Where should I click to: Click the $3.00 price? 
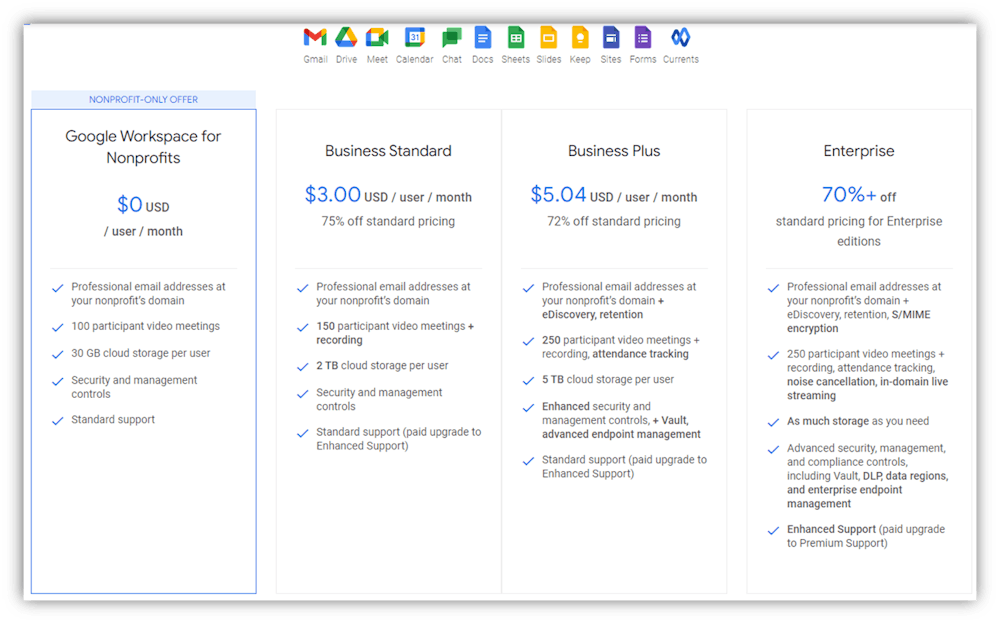point(333,195)
